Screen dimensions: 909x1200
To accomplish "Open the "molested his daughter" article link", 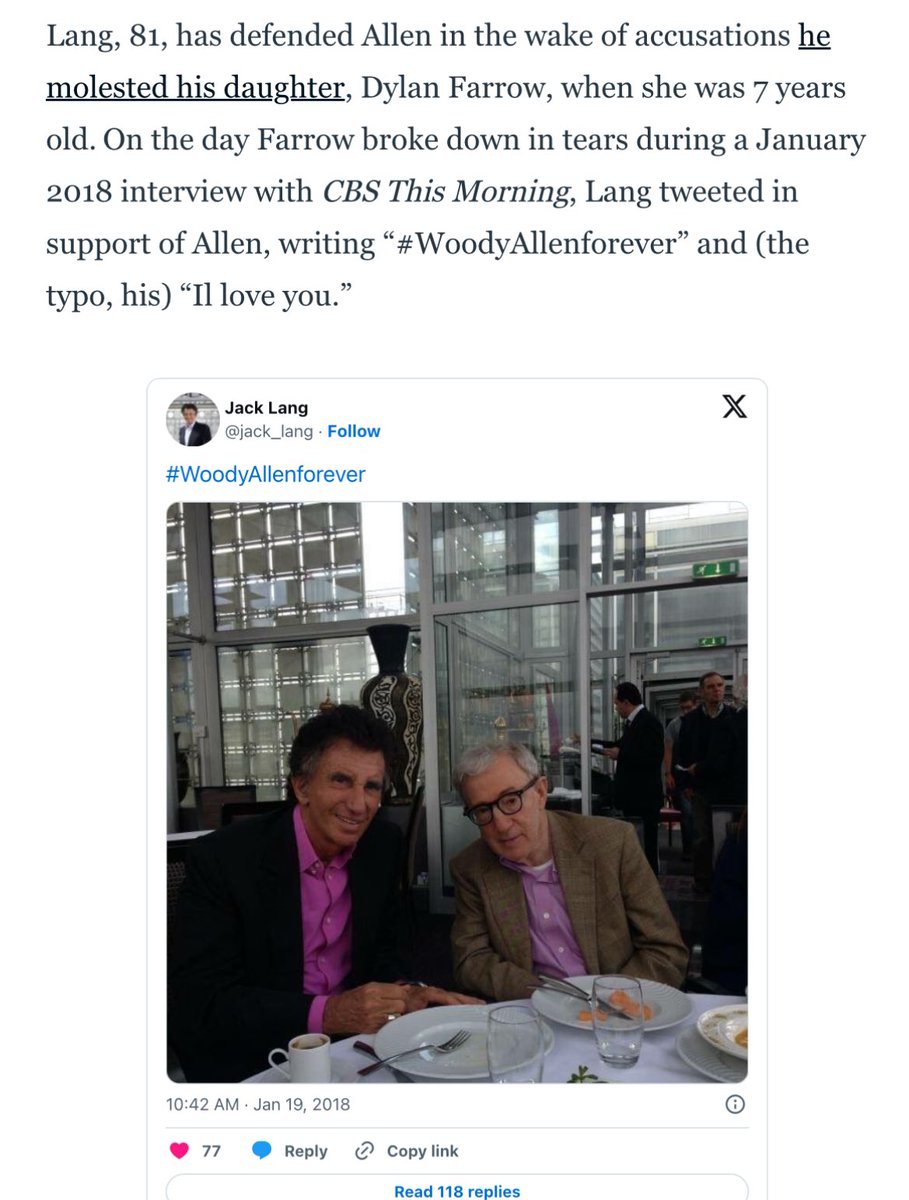I will tap(195, 87).
